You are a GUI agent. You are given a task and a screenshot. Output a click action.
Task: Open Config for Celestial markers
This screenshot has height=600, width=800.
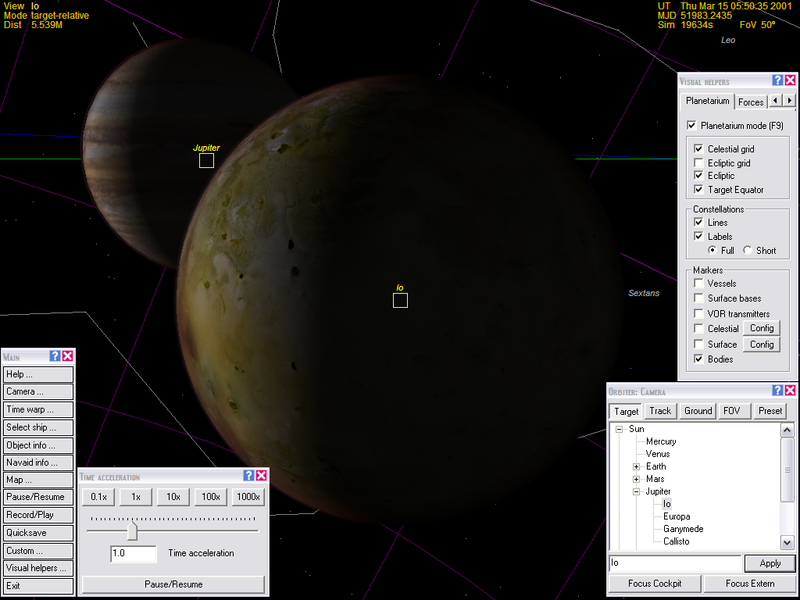tap(762, 328)
